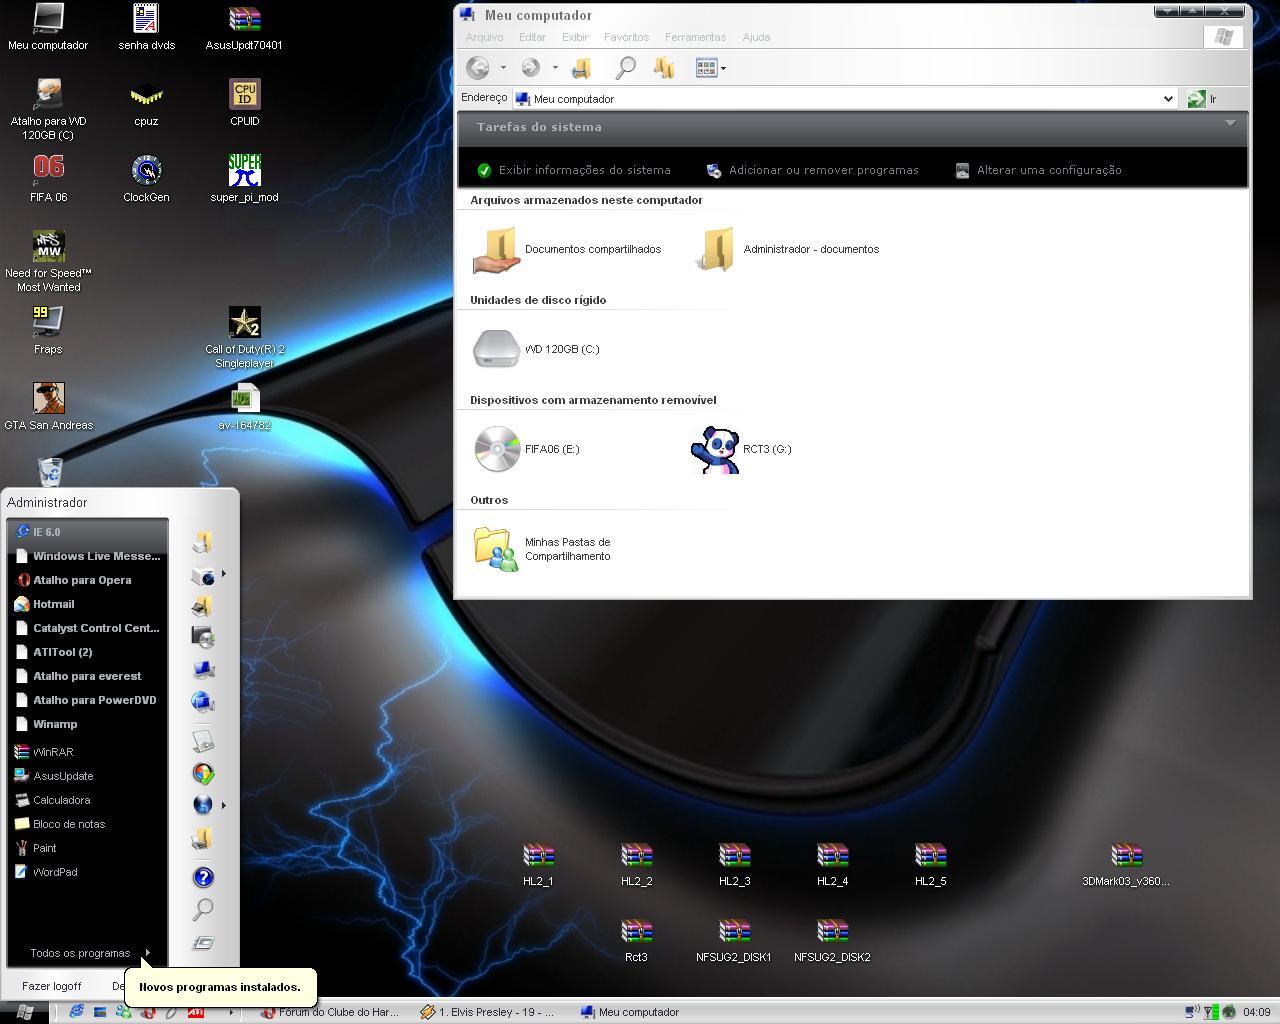Select the FIFA06 (E:) disc drive
This screenshot has height=1024, width=1280.
tap(526, 449)
